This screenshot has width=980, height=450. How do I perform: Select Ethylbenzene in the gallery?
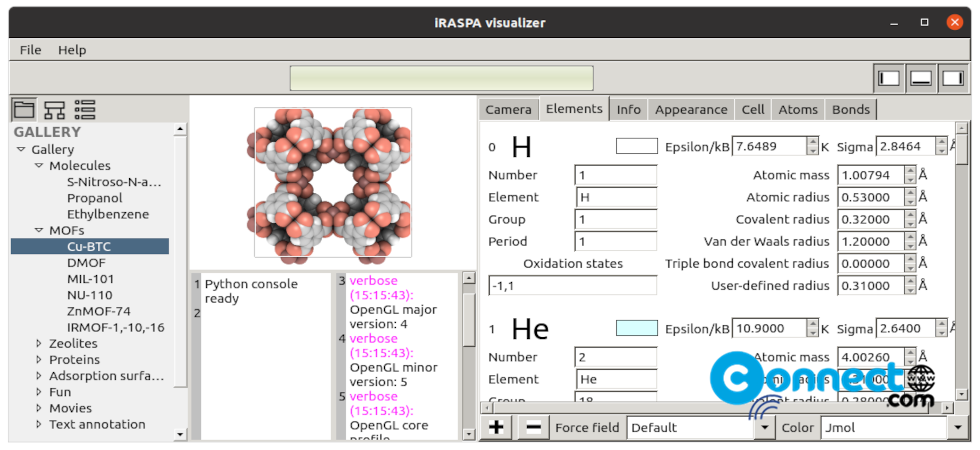(108, 214)
